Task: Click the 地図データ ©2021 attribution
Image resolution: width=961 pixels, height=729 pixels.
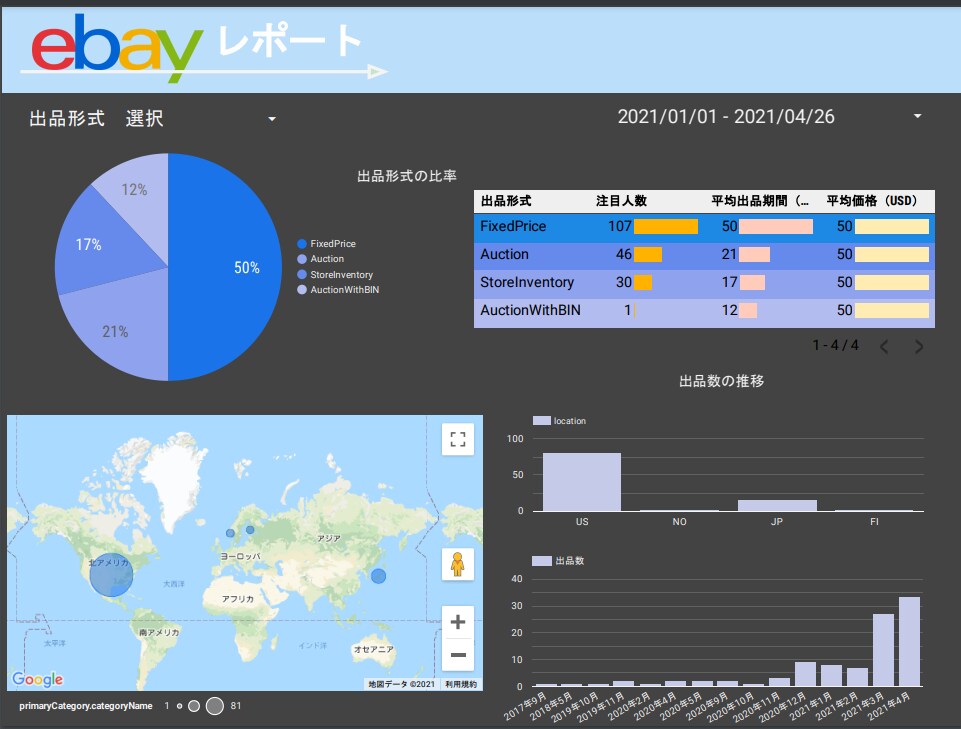Action: coord(401,684)
